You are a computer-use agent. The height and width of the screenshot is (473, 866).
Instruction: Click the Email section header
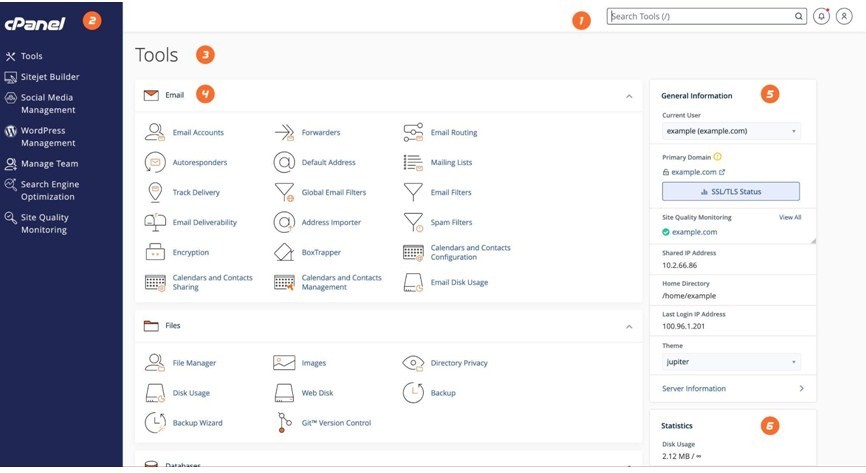click(388, 96)
